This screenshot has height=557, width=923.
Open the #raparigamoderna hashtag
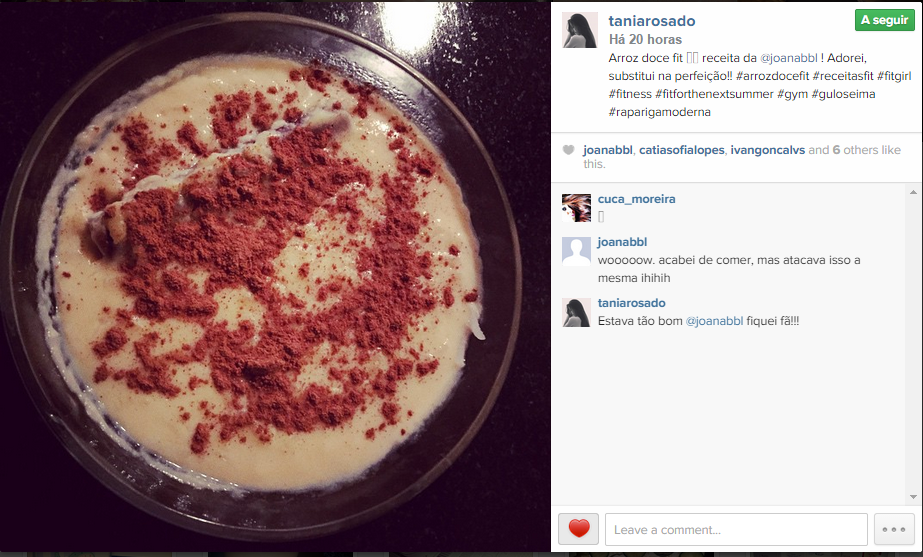[659, 112]
